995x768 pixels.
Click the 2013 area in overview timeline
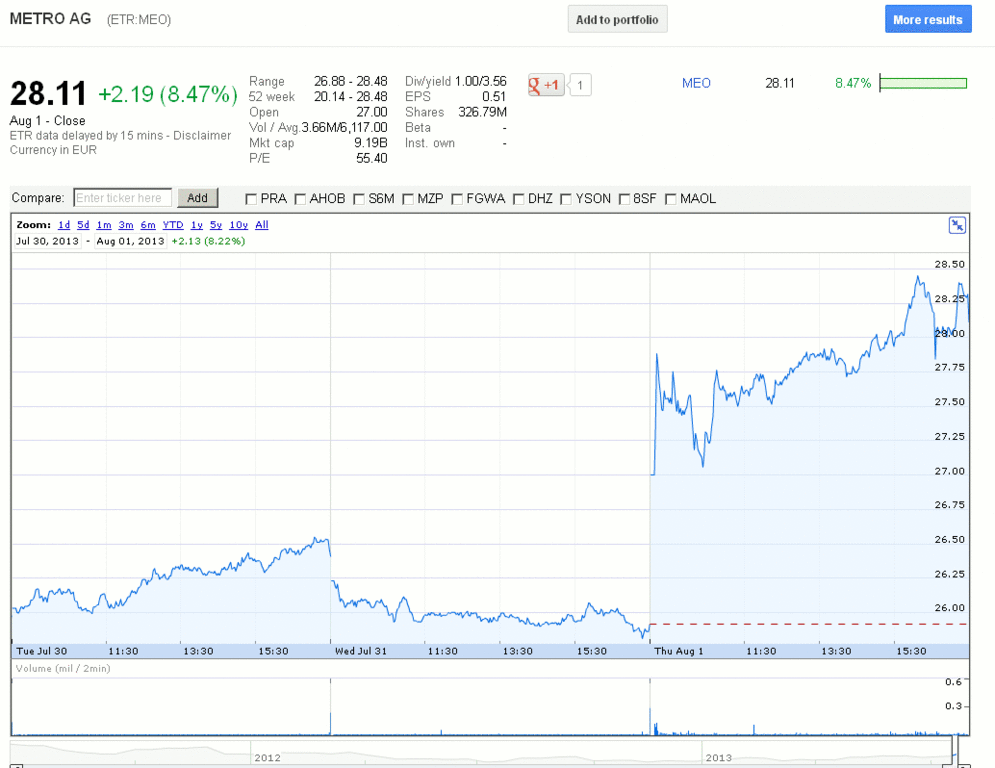(718, 758)
